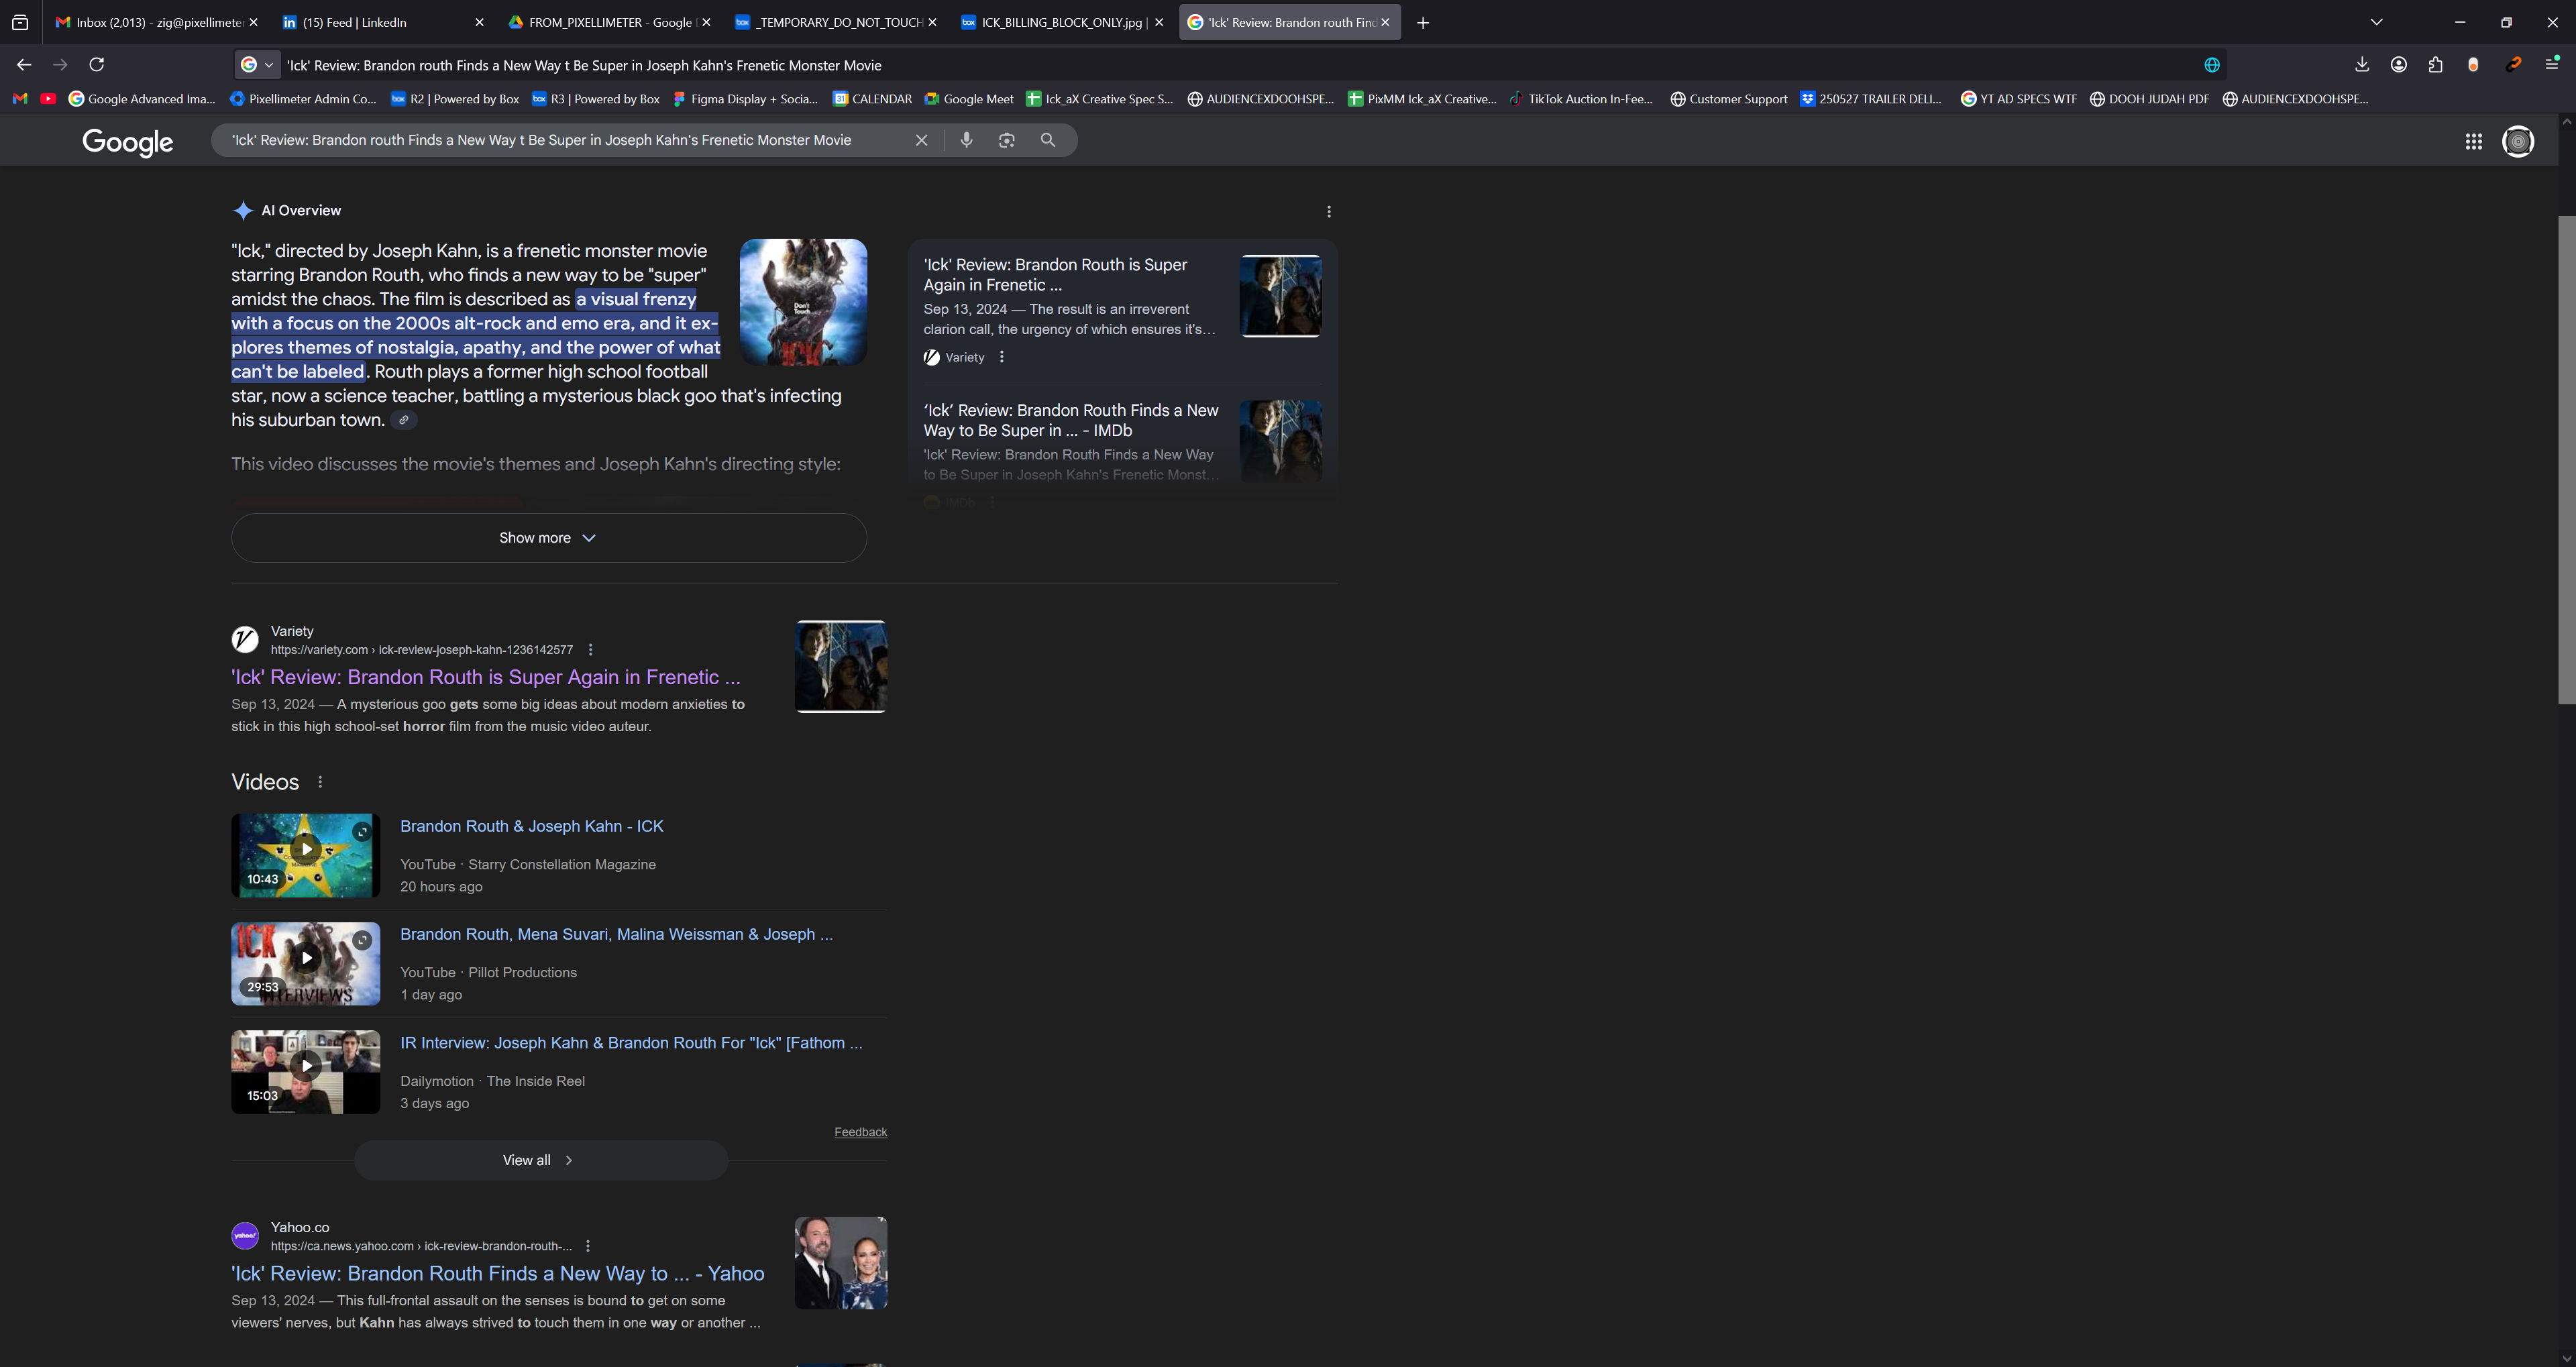Start a voice search with the microphone
Image resolution: width=2576 pixels, height=1367 pixels.
coord(966,141)
